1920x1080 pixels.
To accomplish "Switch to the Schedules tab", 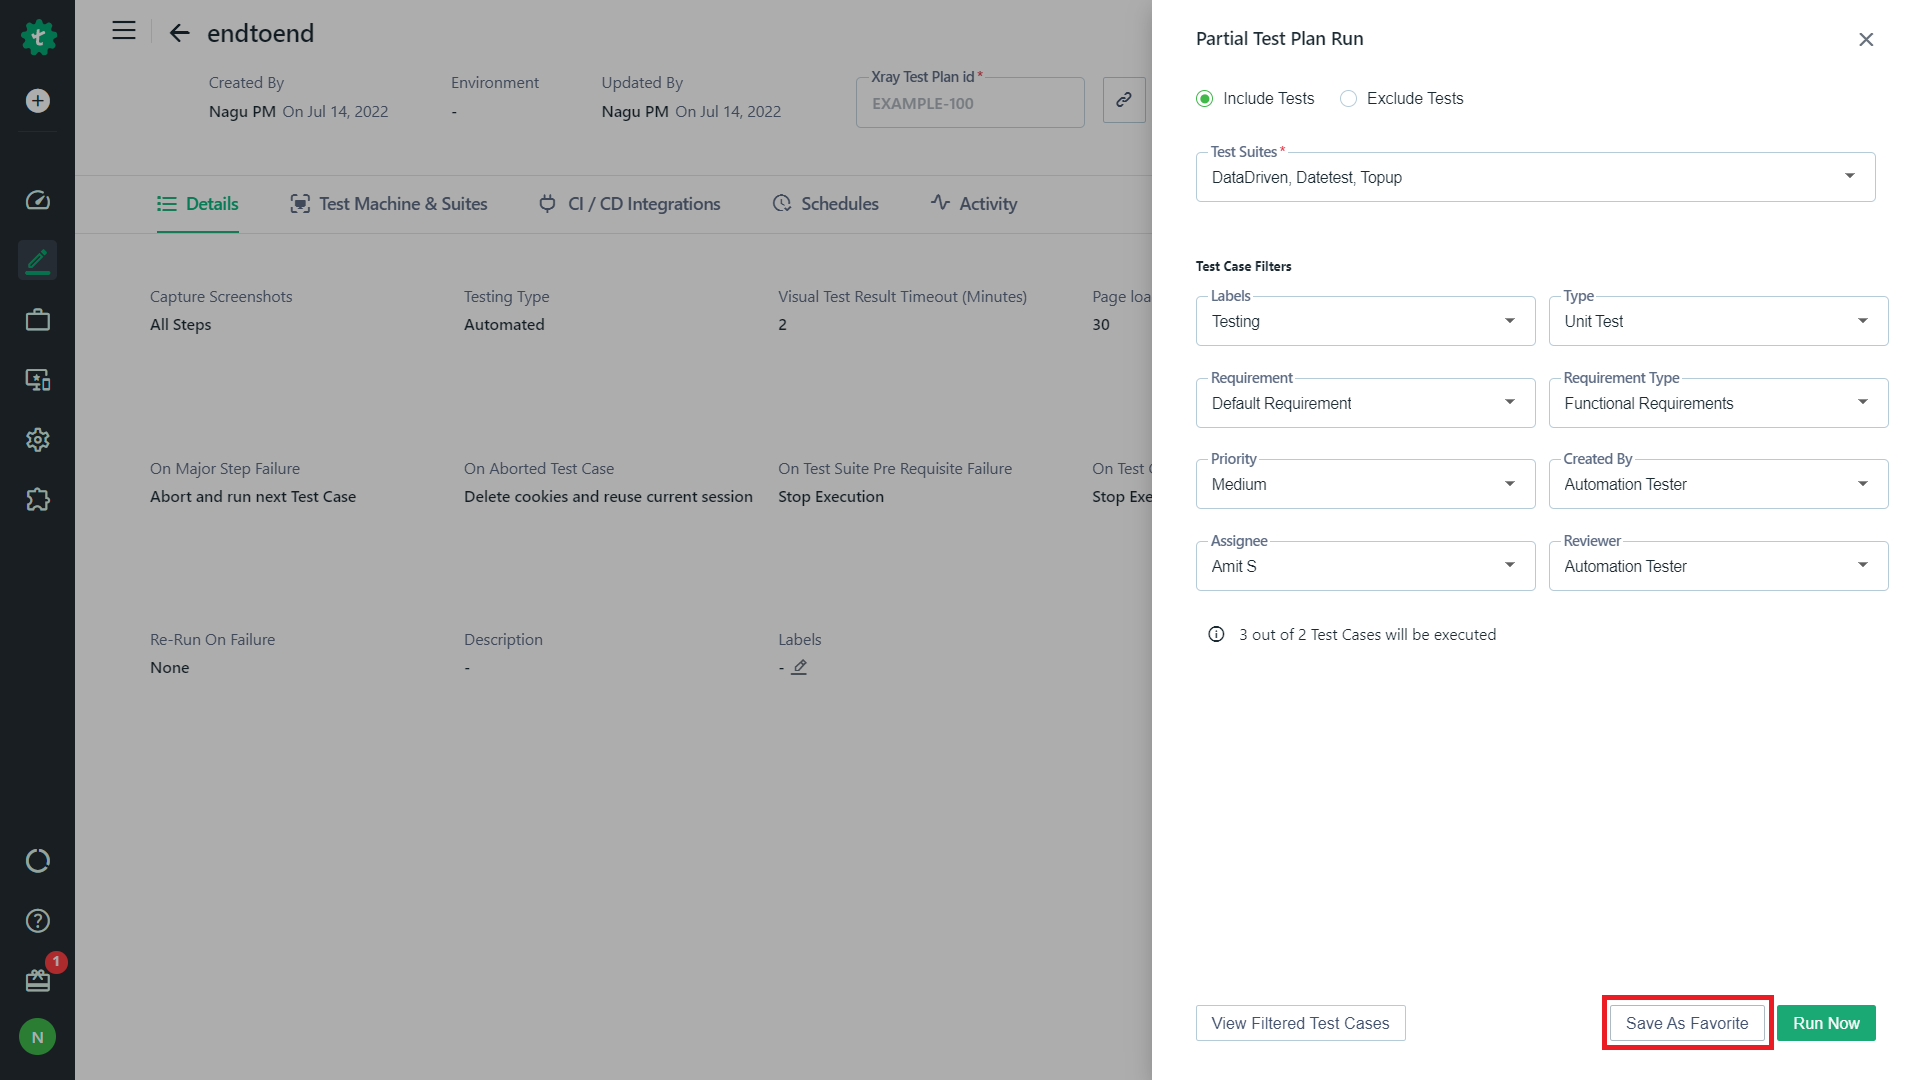I will coord(825,204).
